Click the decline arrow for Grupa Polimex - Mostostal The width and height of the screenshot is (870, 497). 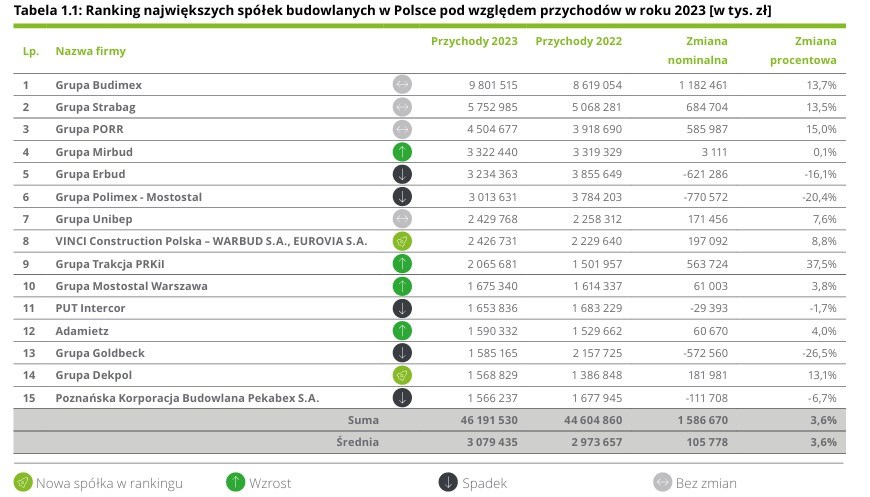point(402,196)
